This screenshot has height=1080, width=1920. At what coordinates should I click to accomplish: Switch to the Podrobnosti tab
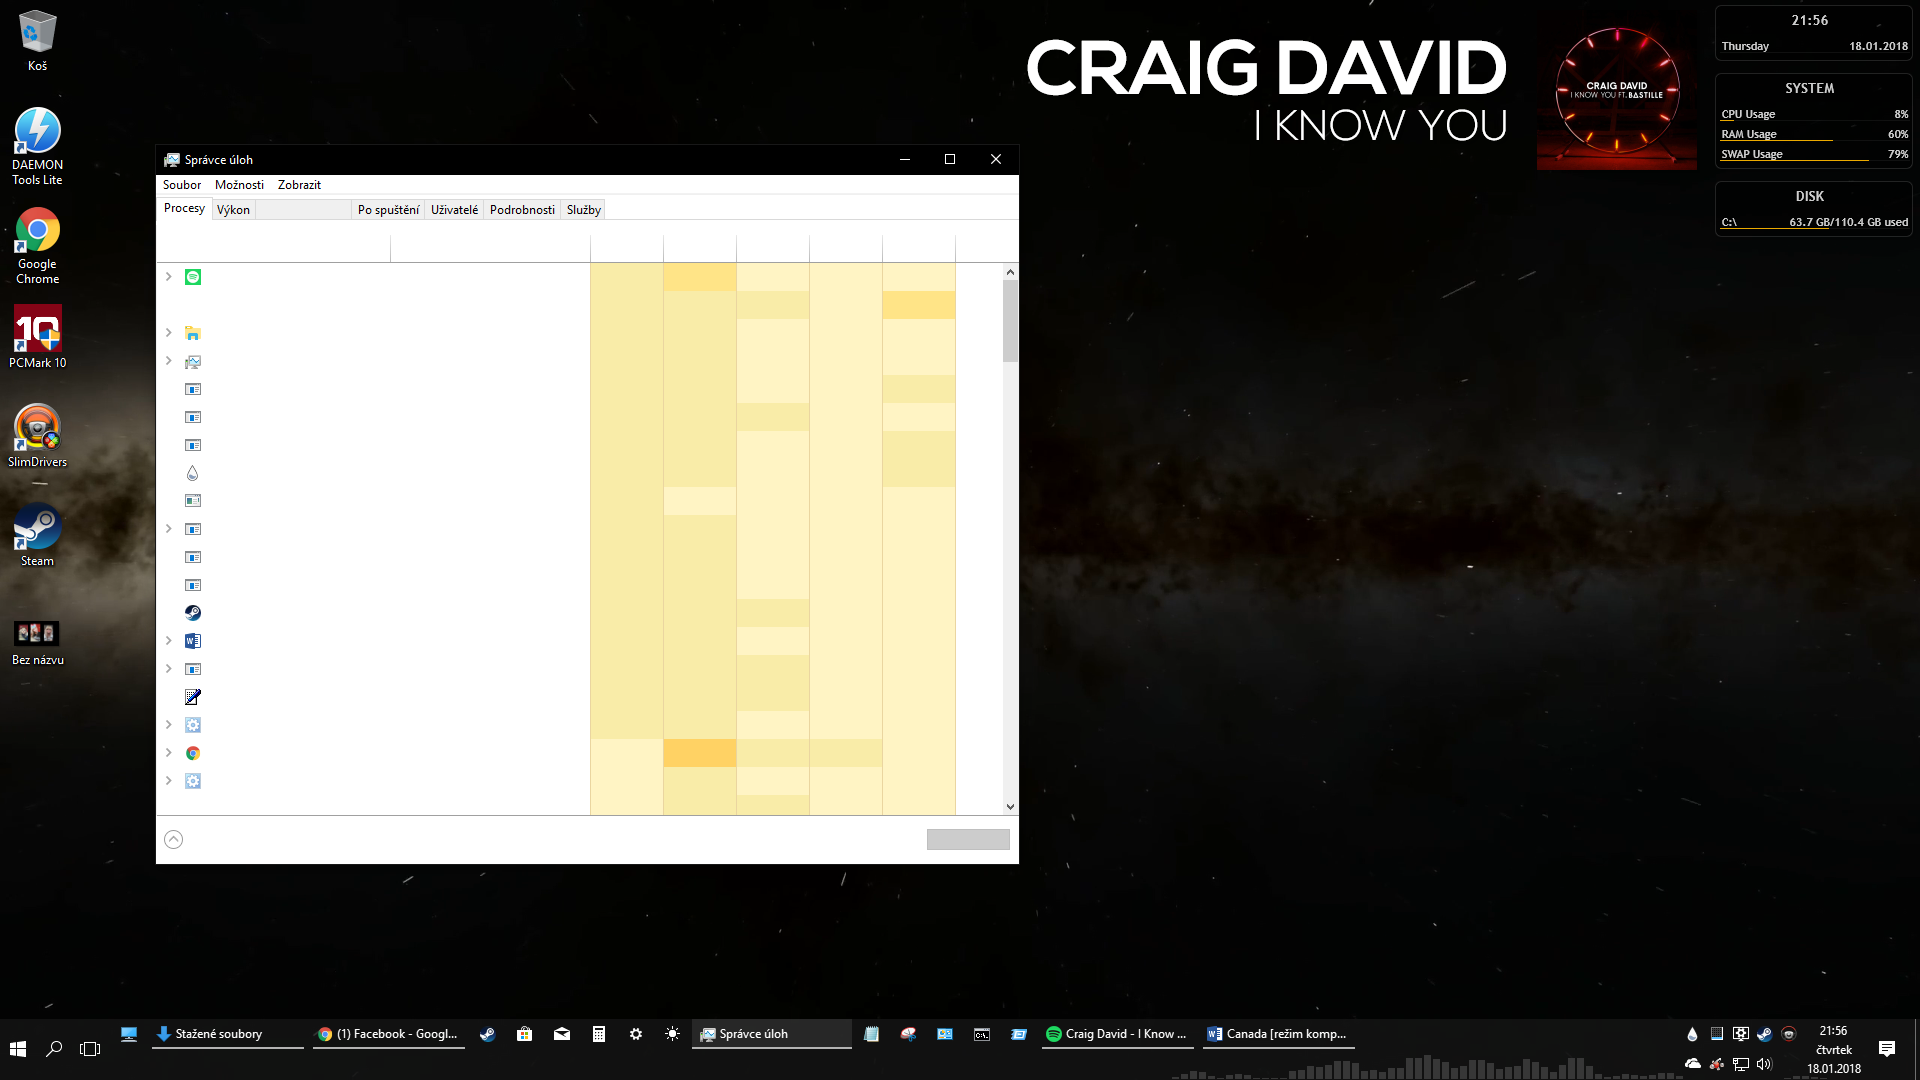[522, 210]
